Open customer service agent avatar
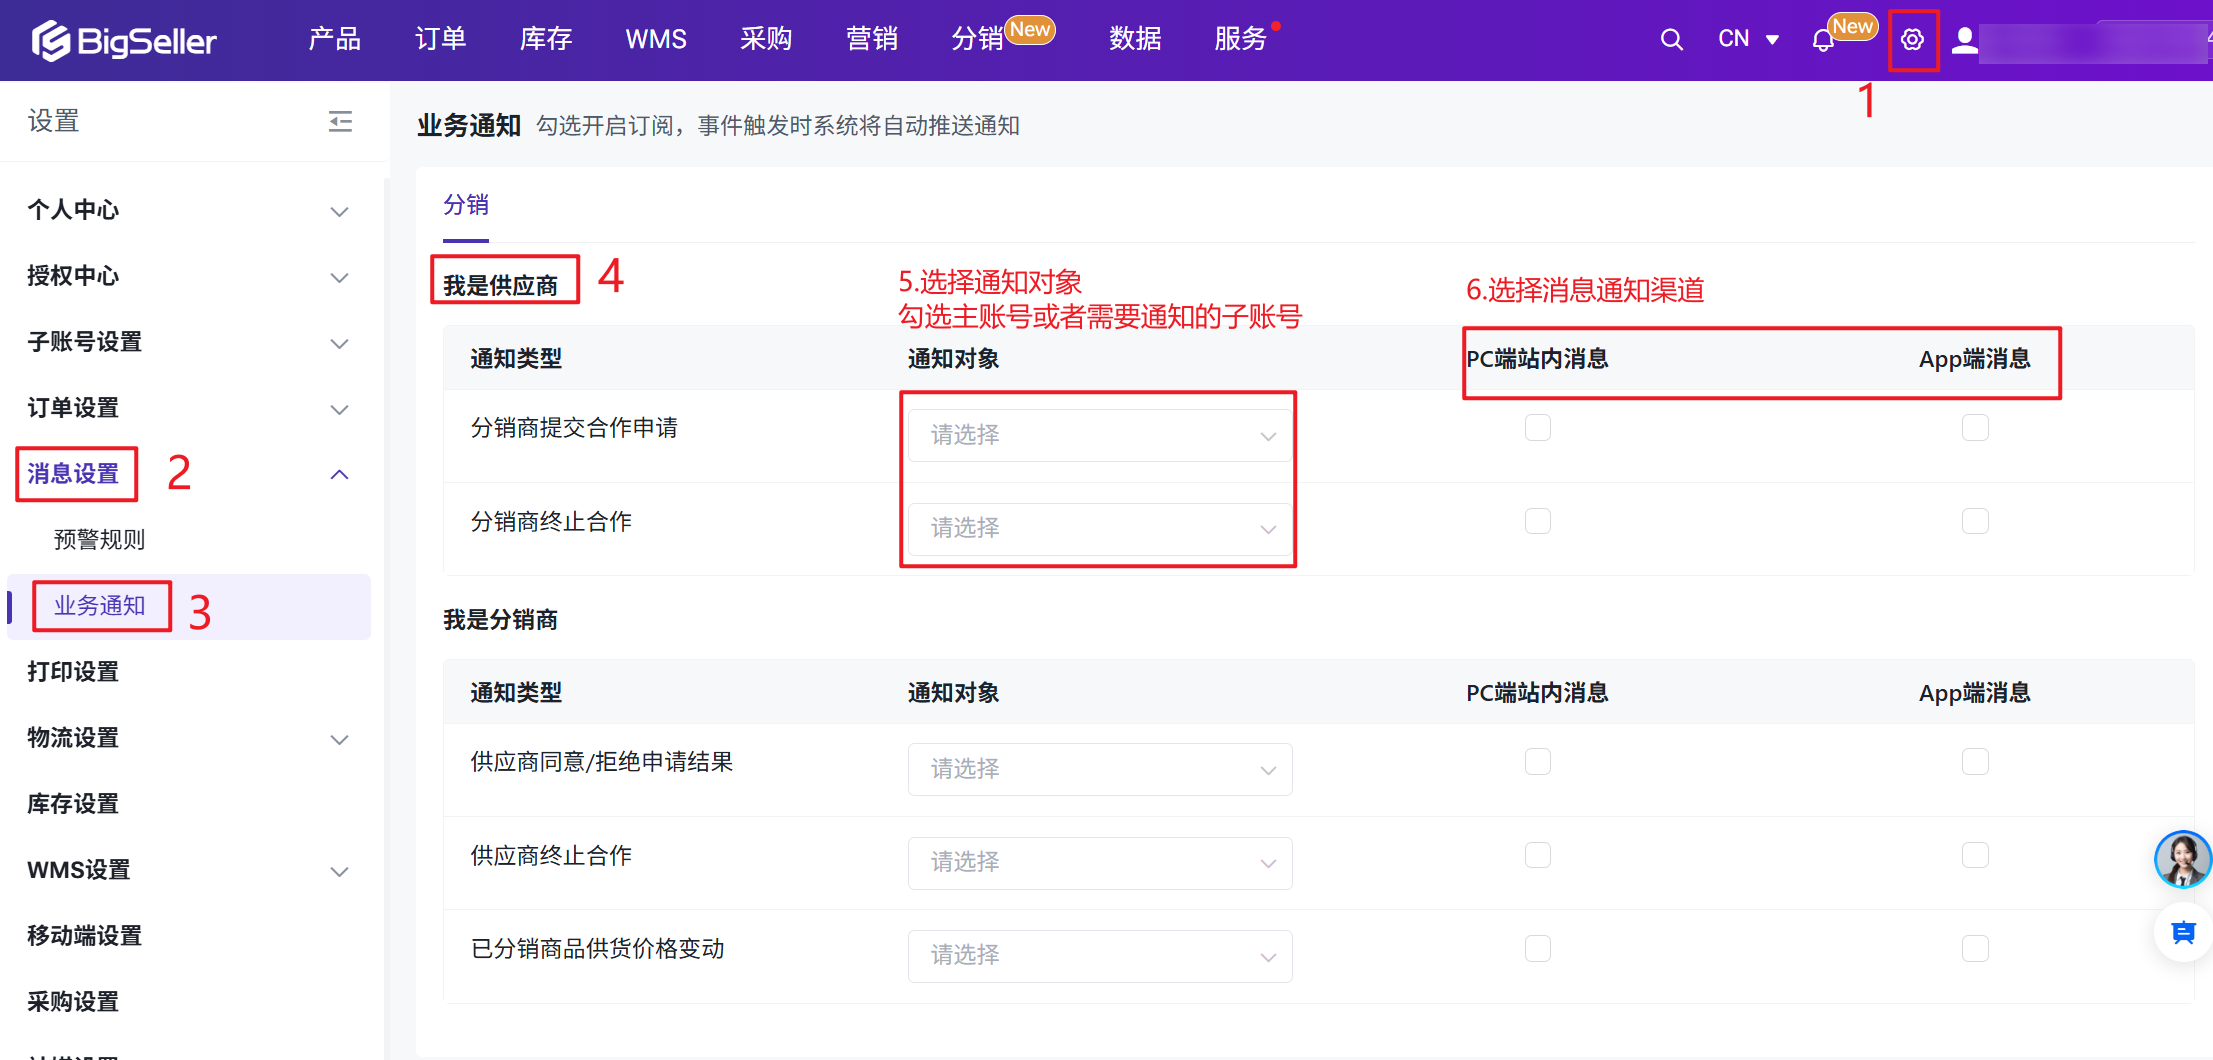The image size is (2213, 1060). click(2181, 859)
